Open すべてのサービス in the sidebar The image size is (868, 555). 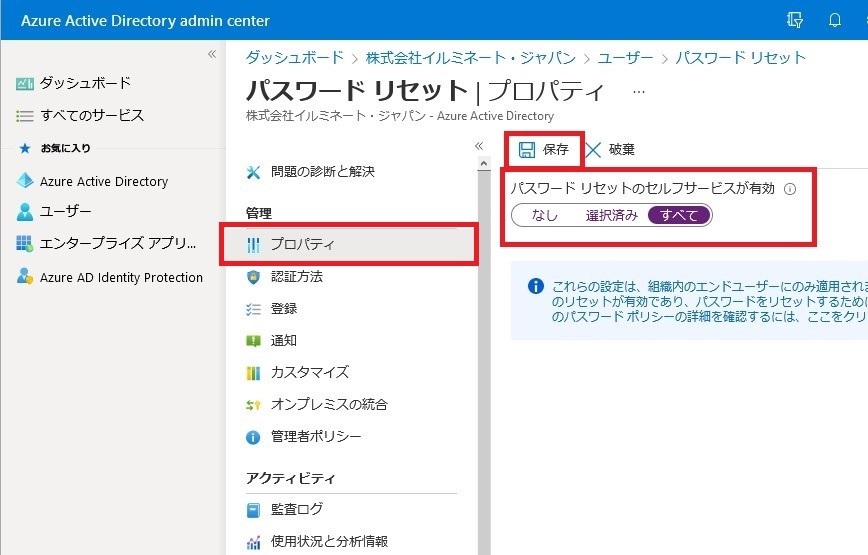(x=92, y=116)
